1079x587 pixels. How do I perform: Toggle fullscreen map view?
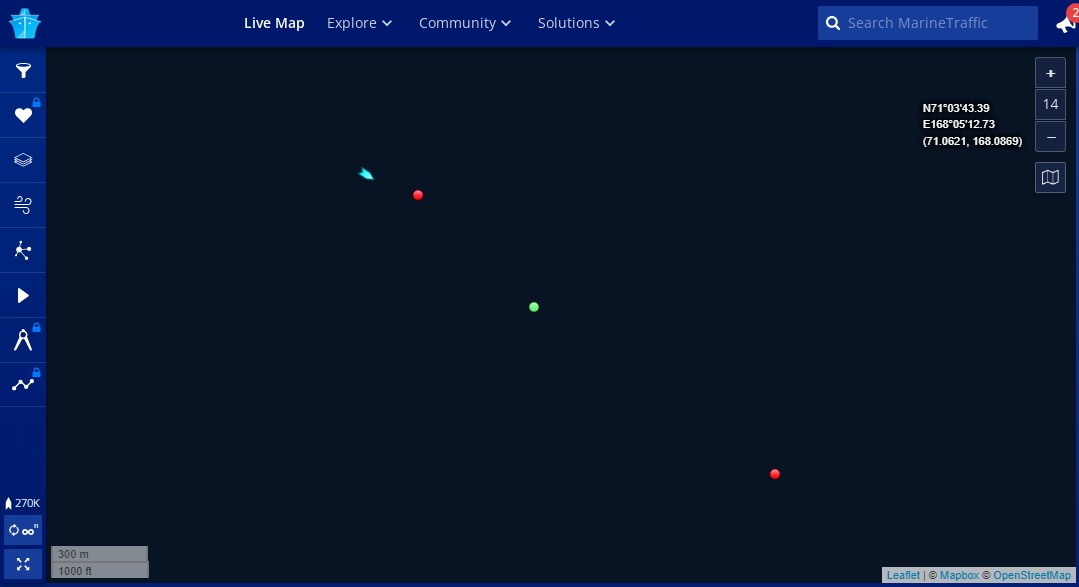[23, 564]
